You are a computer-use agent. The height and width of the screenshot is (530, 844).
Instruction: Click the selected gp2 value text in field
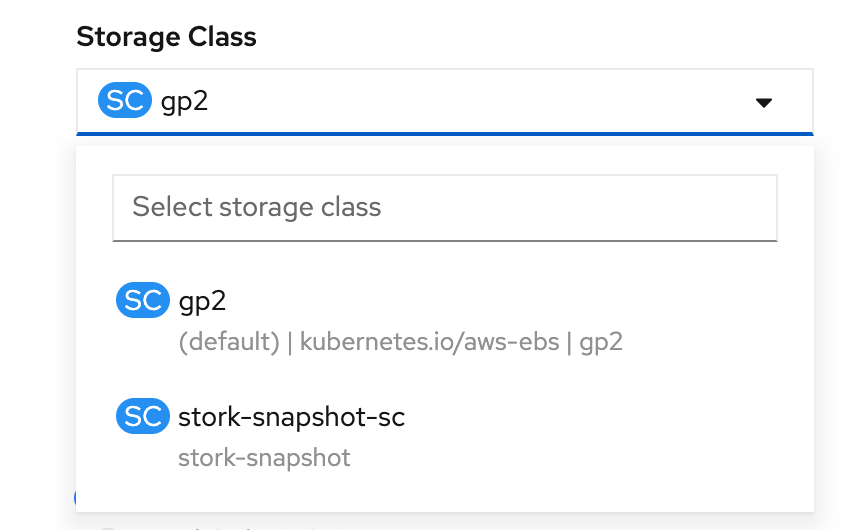[x=184, y=102]
